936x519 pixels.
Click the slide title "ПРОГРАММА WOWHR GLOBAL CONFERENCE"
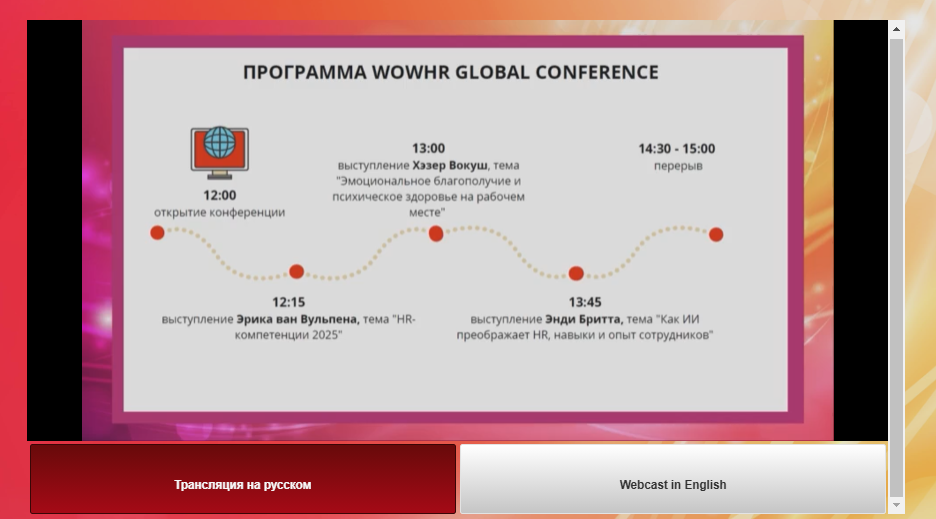tap(451, 73)
